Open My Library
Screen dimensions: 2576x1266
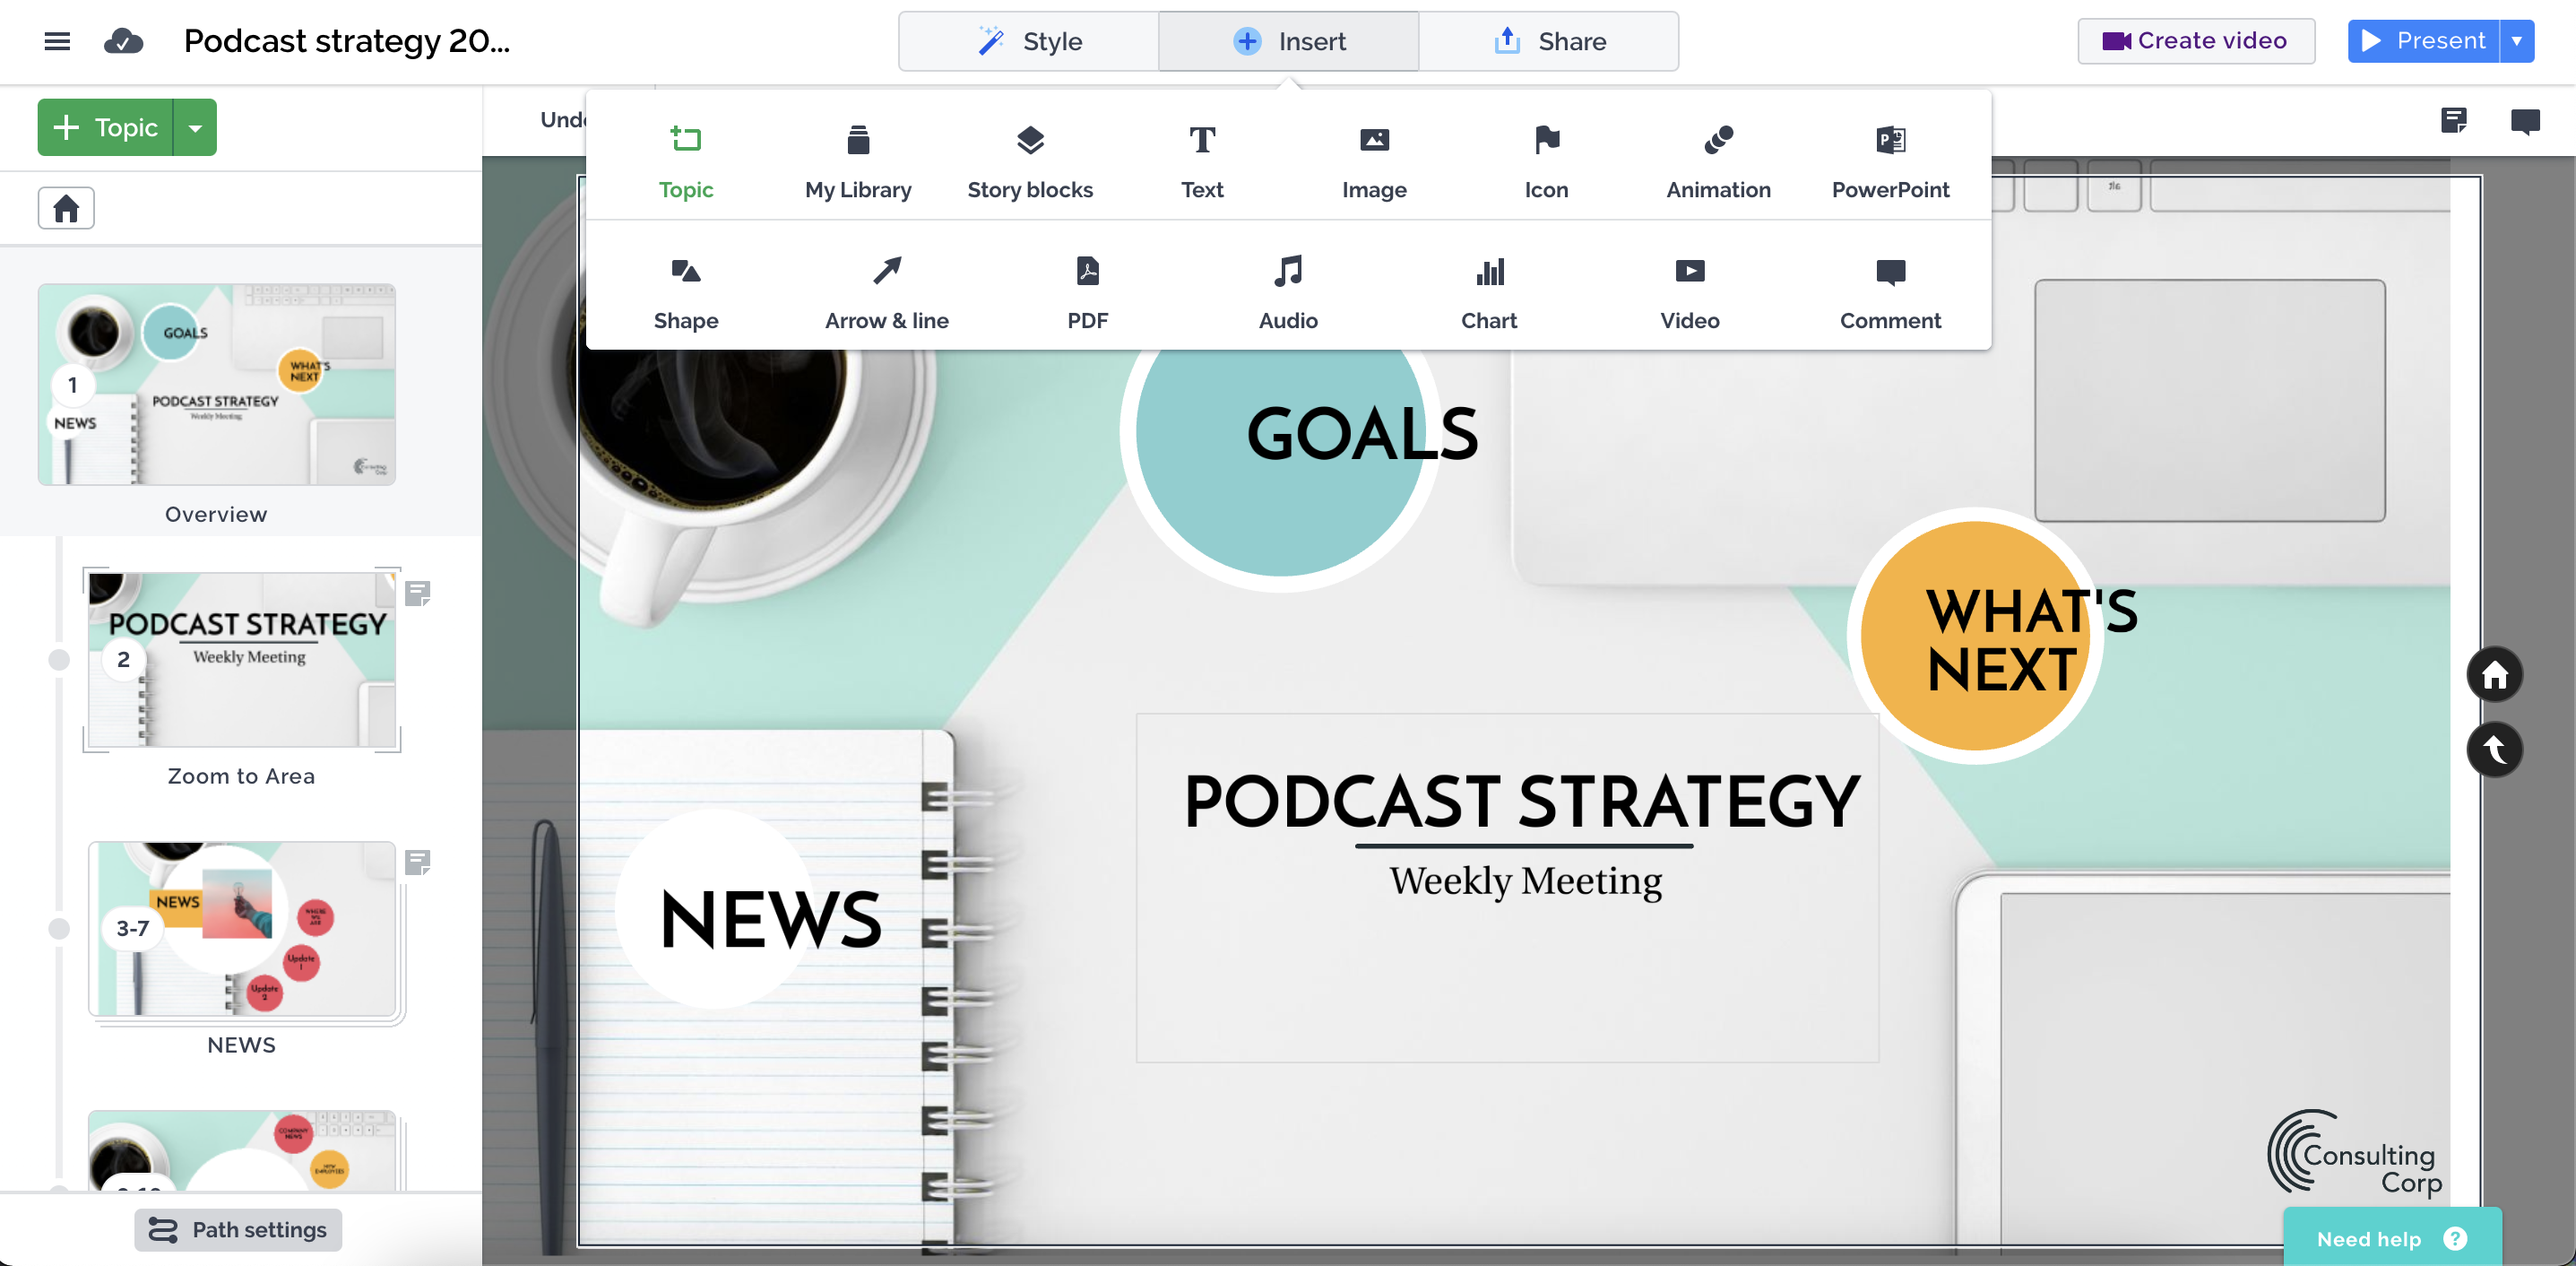pyautogui.click(x=858, y=160)
